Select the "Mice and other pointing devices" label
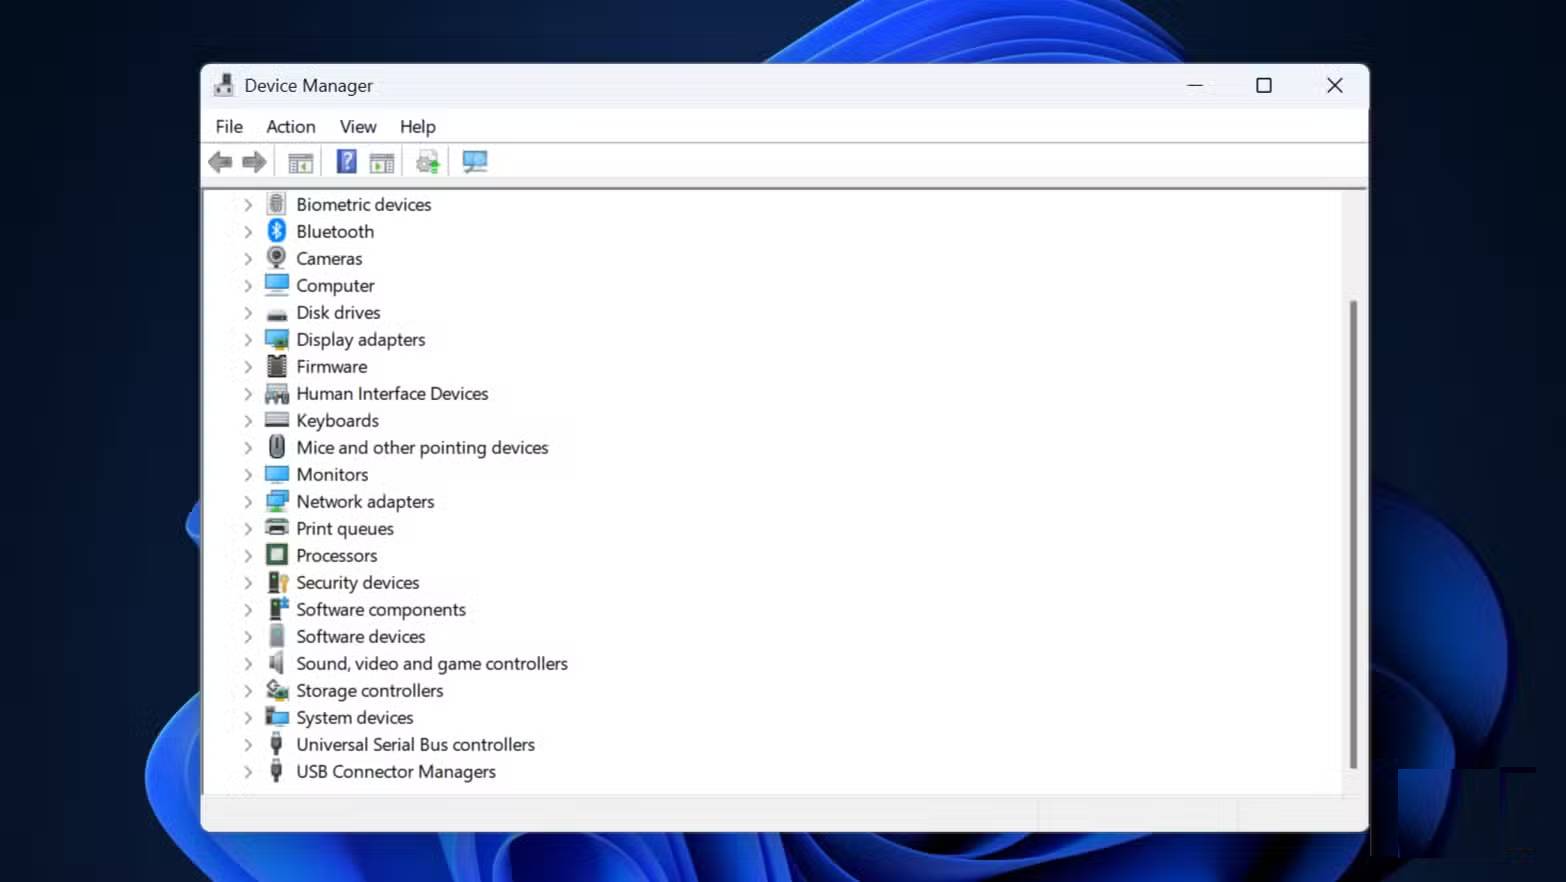The image size is (1566, 882). [x=422, y=448]
